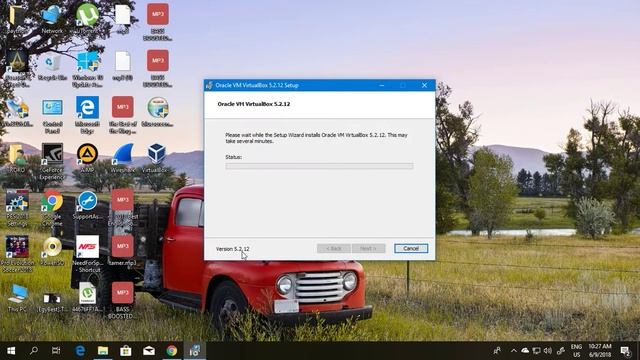Viewport: 640px width, 360px height.
Task: Select the AIMP desktop shortcut
Action: point(87,158)
